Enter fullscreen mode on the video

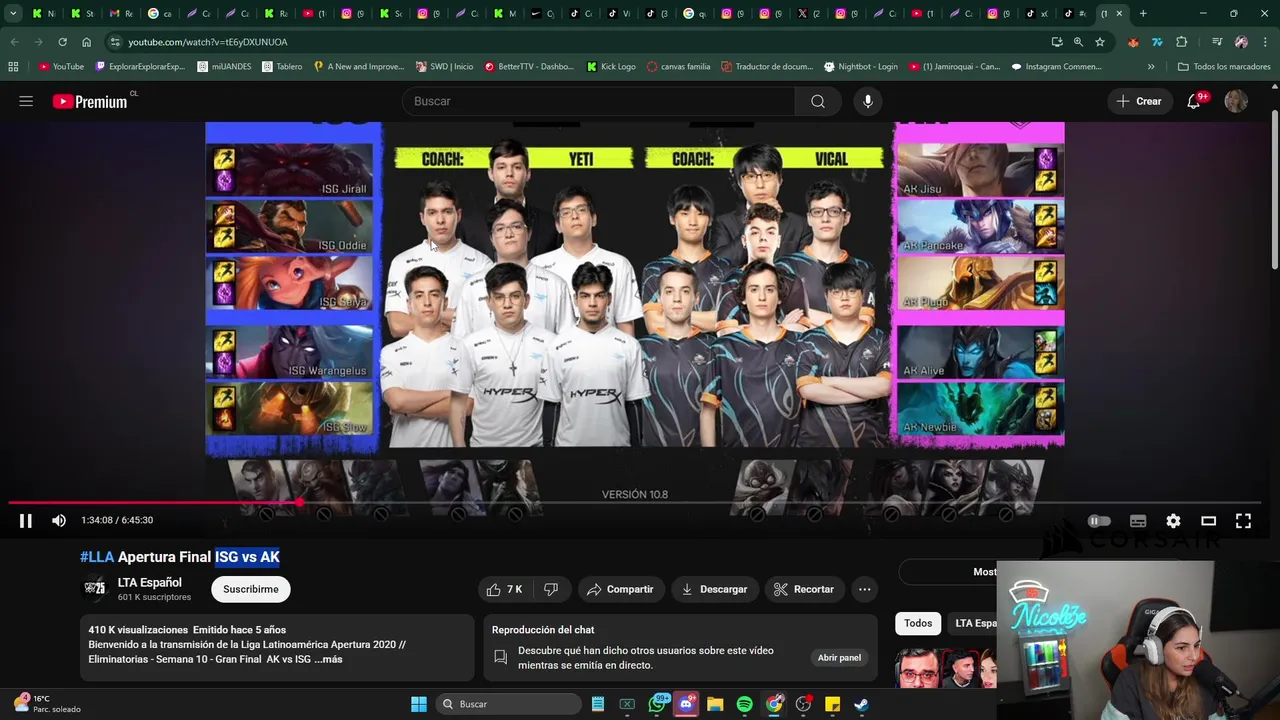pyautogui.click(x=1243, y=521)
